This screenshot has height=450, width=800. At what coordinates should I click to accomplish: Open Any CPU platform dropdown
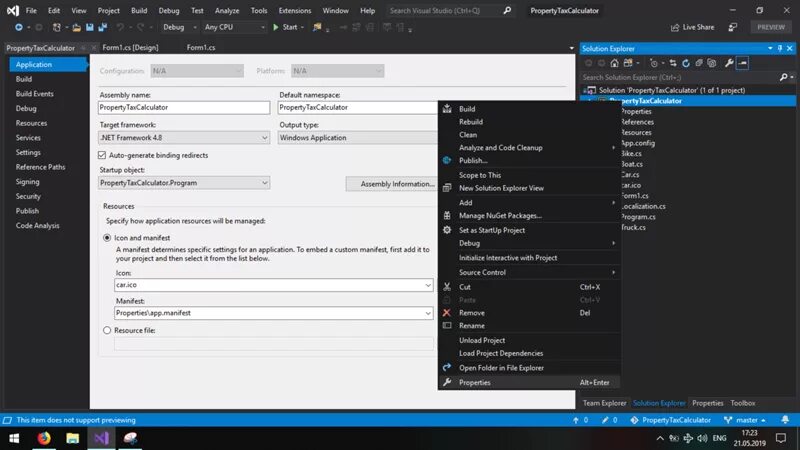pyautogui.click(x=235, y=27)
